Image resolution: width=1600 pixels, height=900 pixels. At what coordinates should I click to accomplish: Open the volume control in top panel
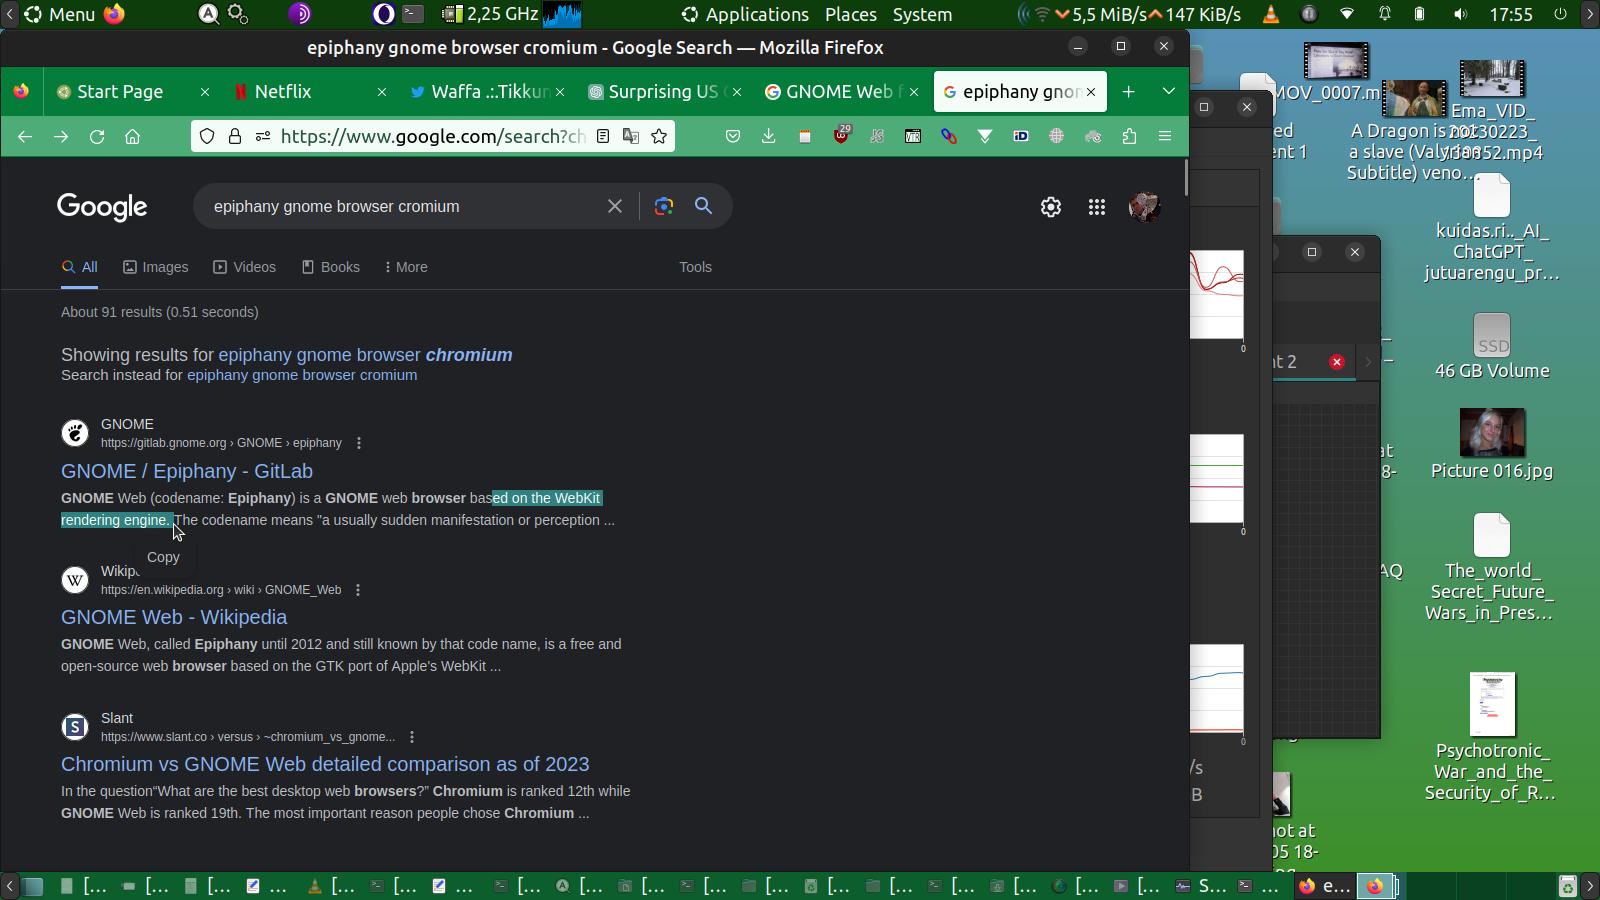[x=1460, y=14]
